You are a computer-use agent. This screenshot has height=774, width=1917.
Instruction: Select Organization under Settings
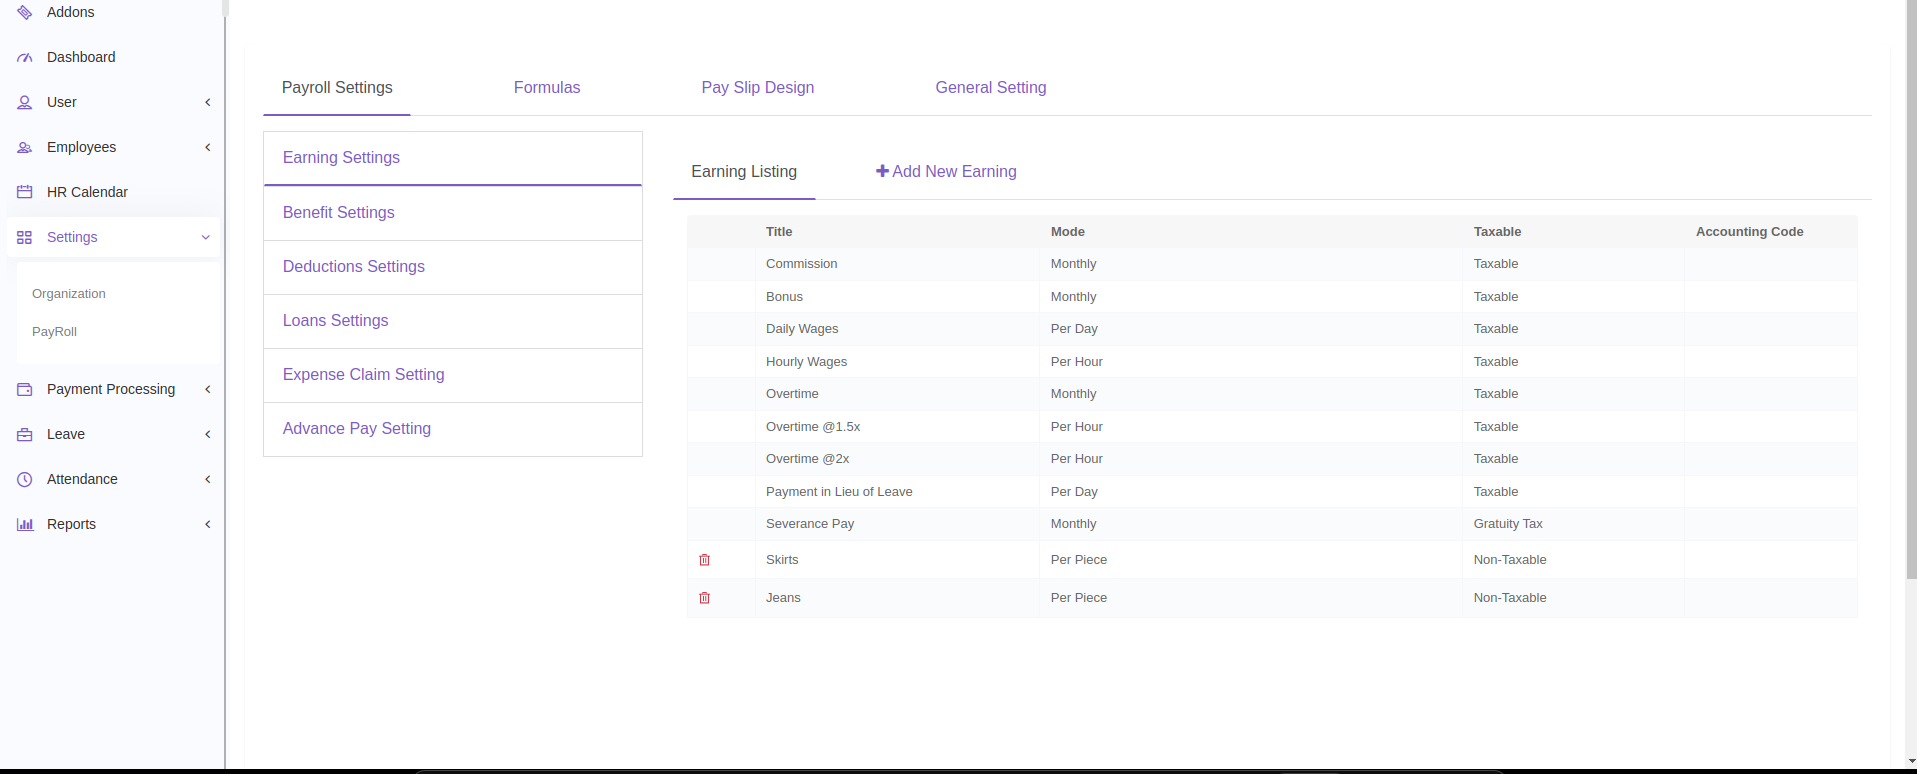click(x=69, y=294)
